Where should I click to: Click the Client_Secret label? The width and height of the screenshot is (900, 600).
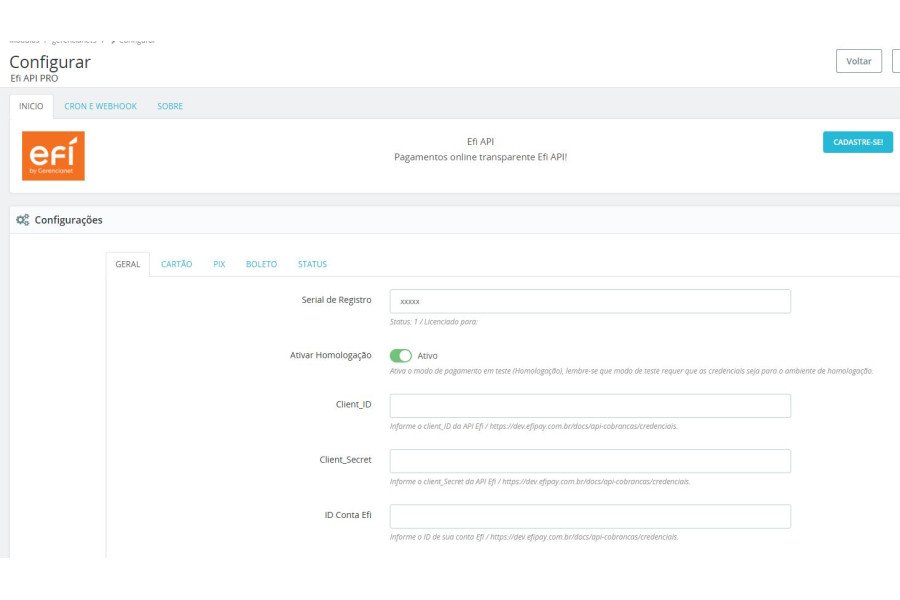(x=346, y=459)
